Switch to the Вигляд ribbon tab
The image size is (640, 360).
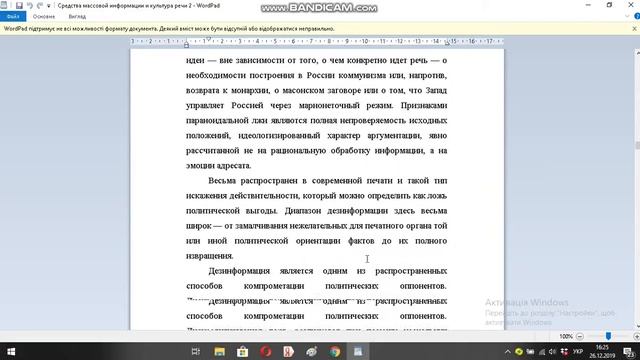(x=77, y=17)
